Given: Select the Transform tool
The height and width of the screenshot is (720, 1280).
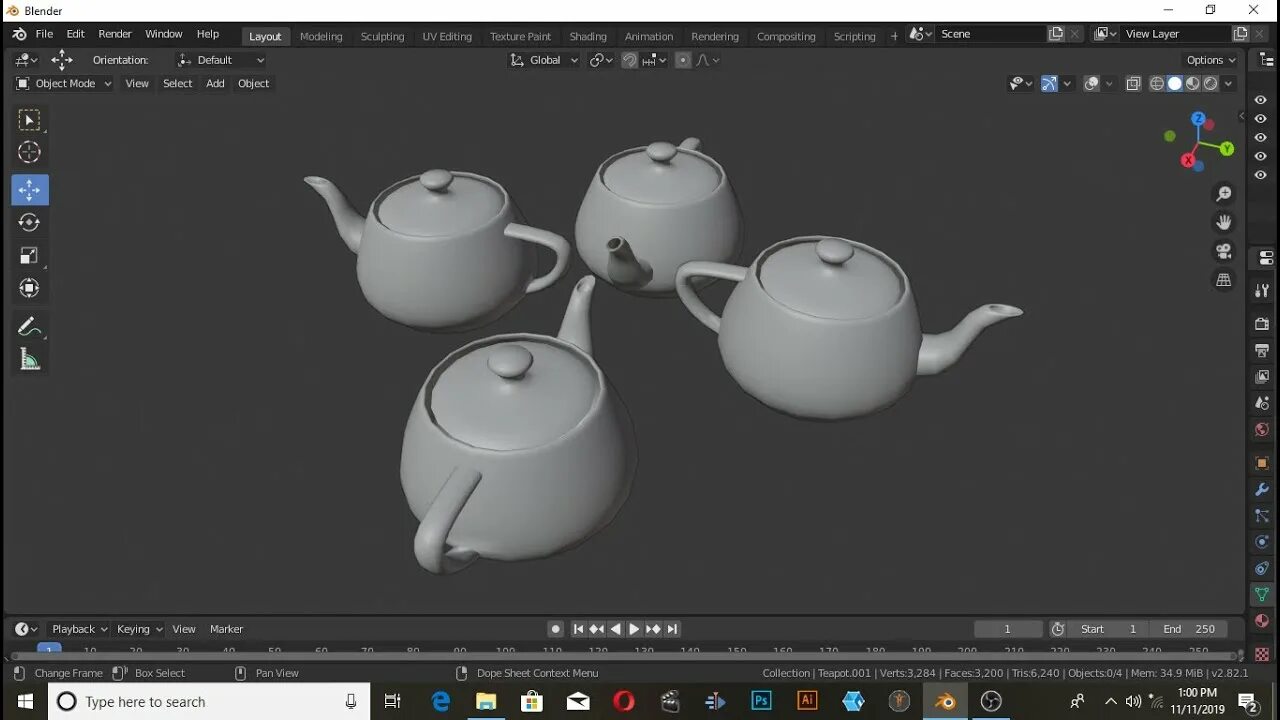Looking at the screenshot, I should pyautogui.click(x=30, y=288).
